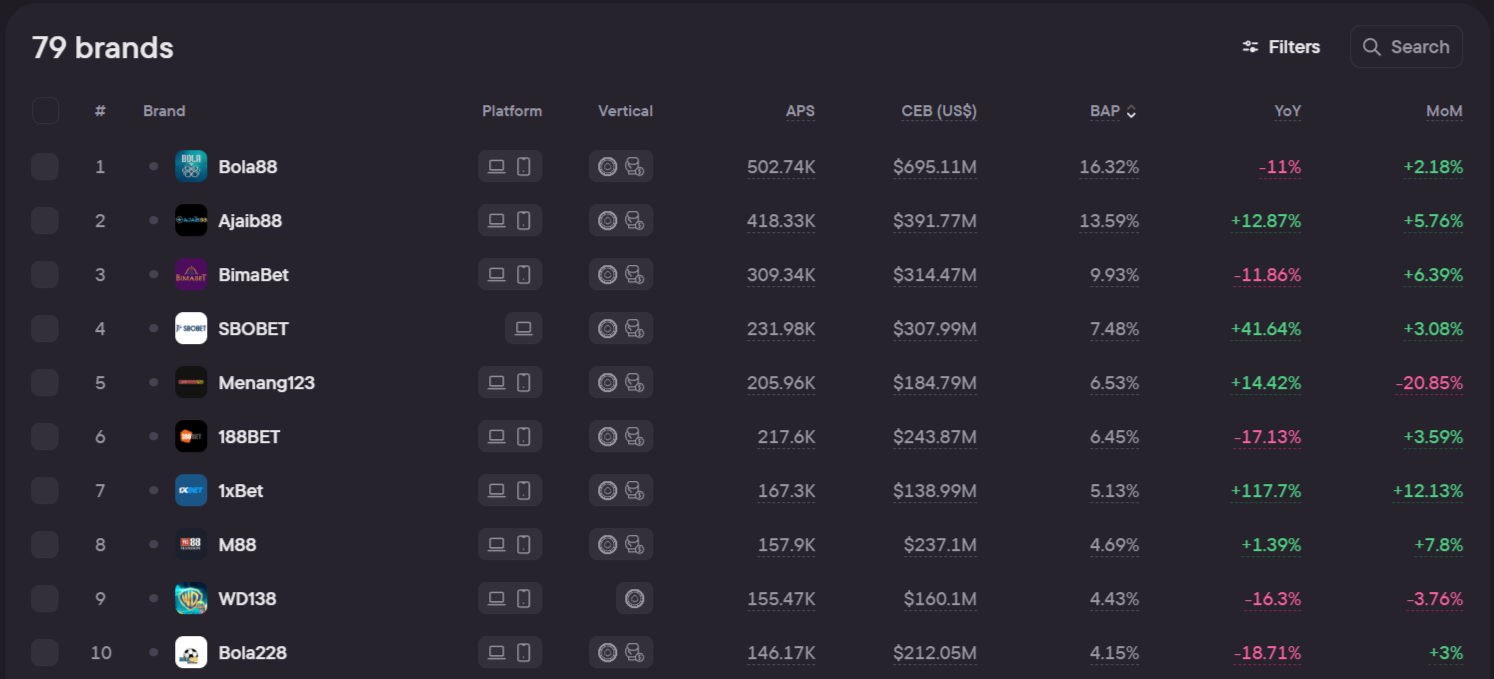
Task: Click the Menang123 desktop platform icon
Action: click(x=496, y=382)
